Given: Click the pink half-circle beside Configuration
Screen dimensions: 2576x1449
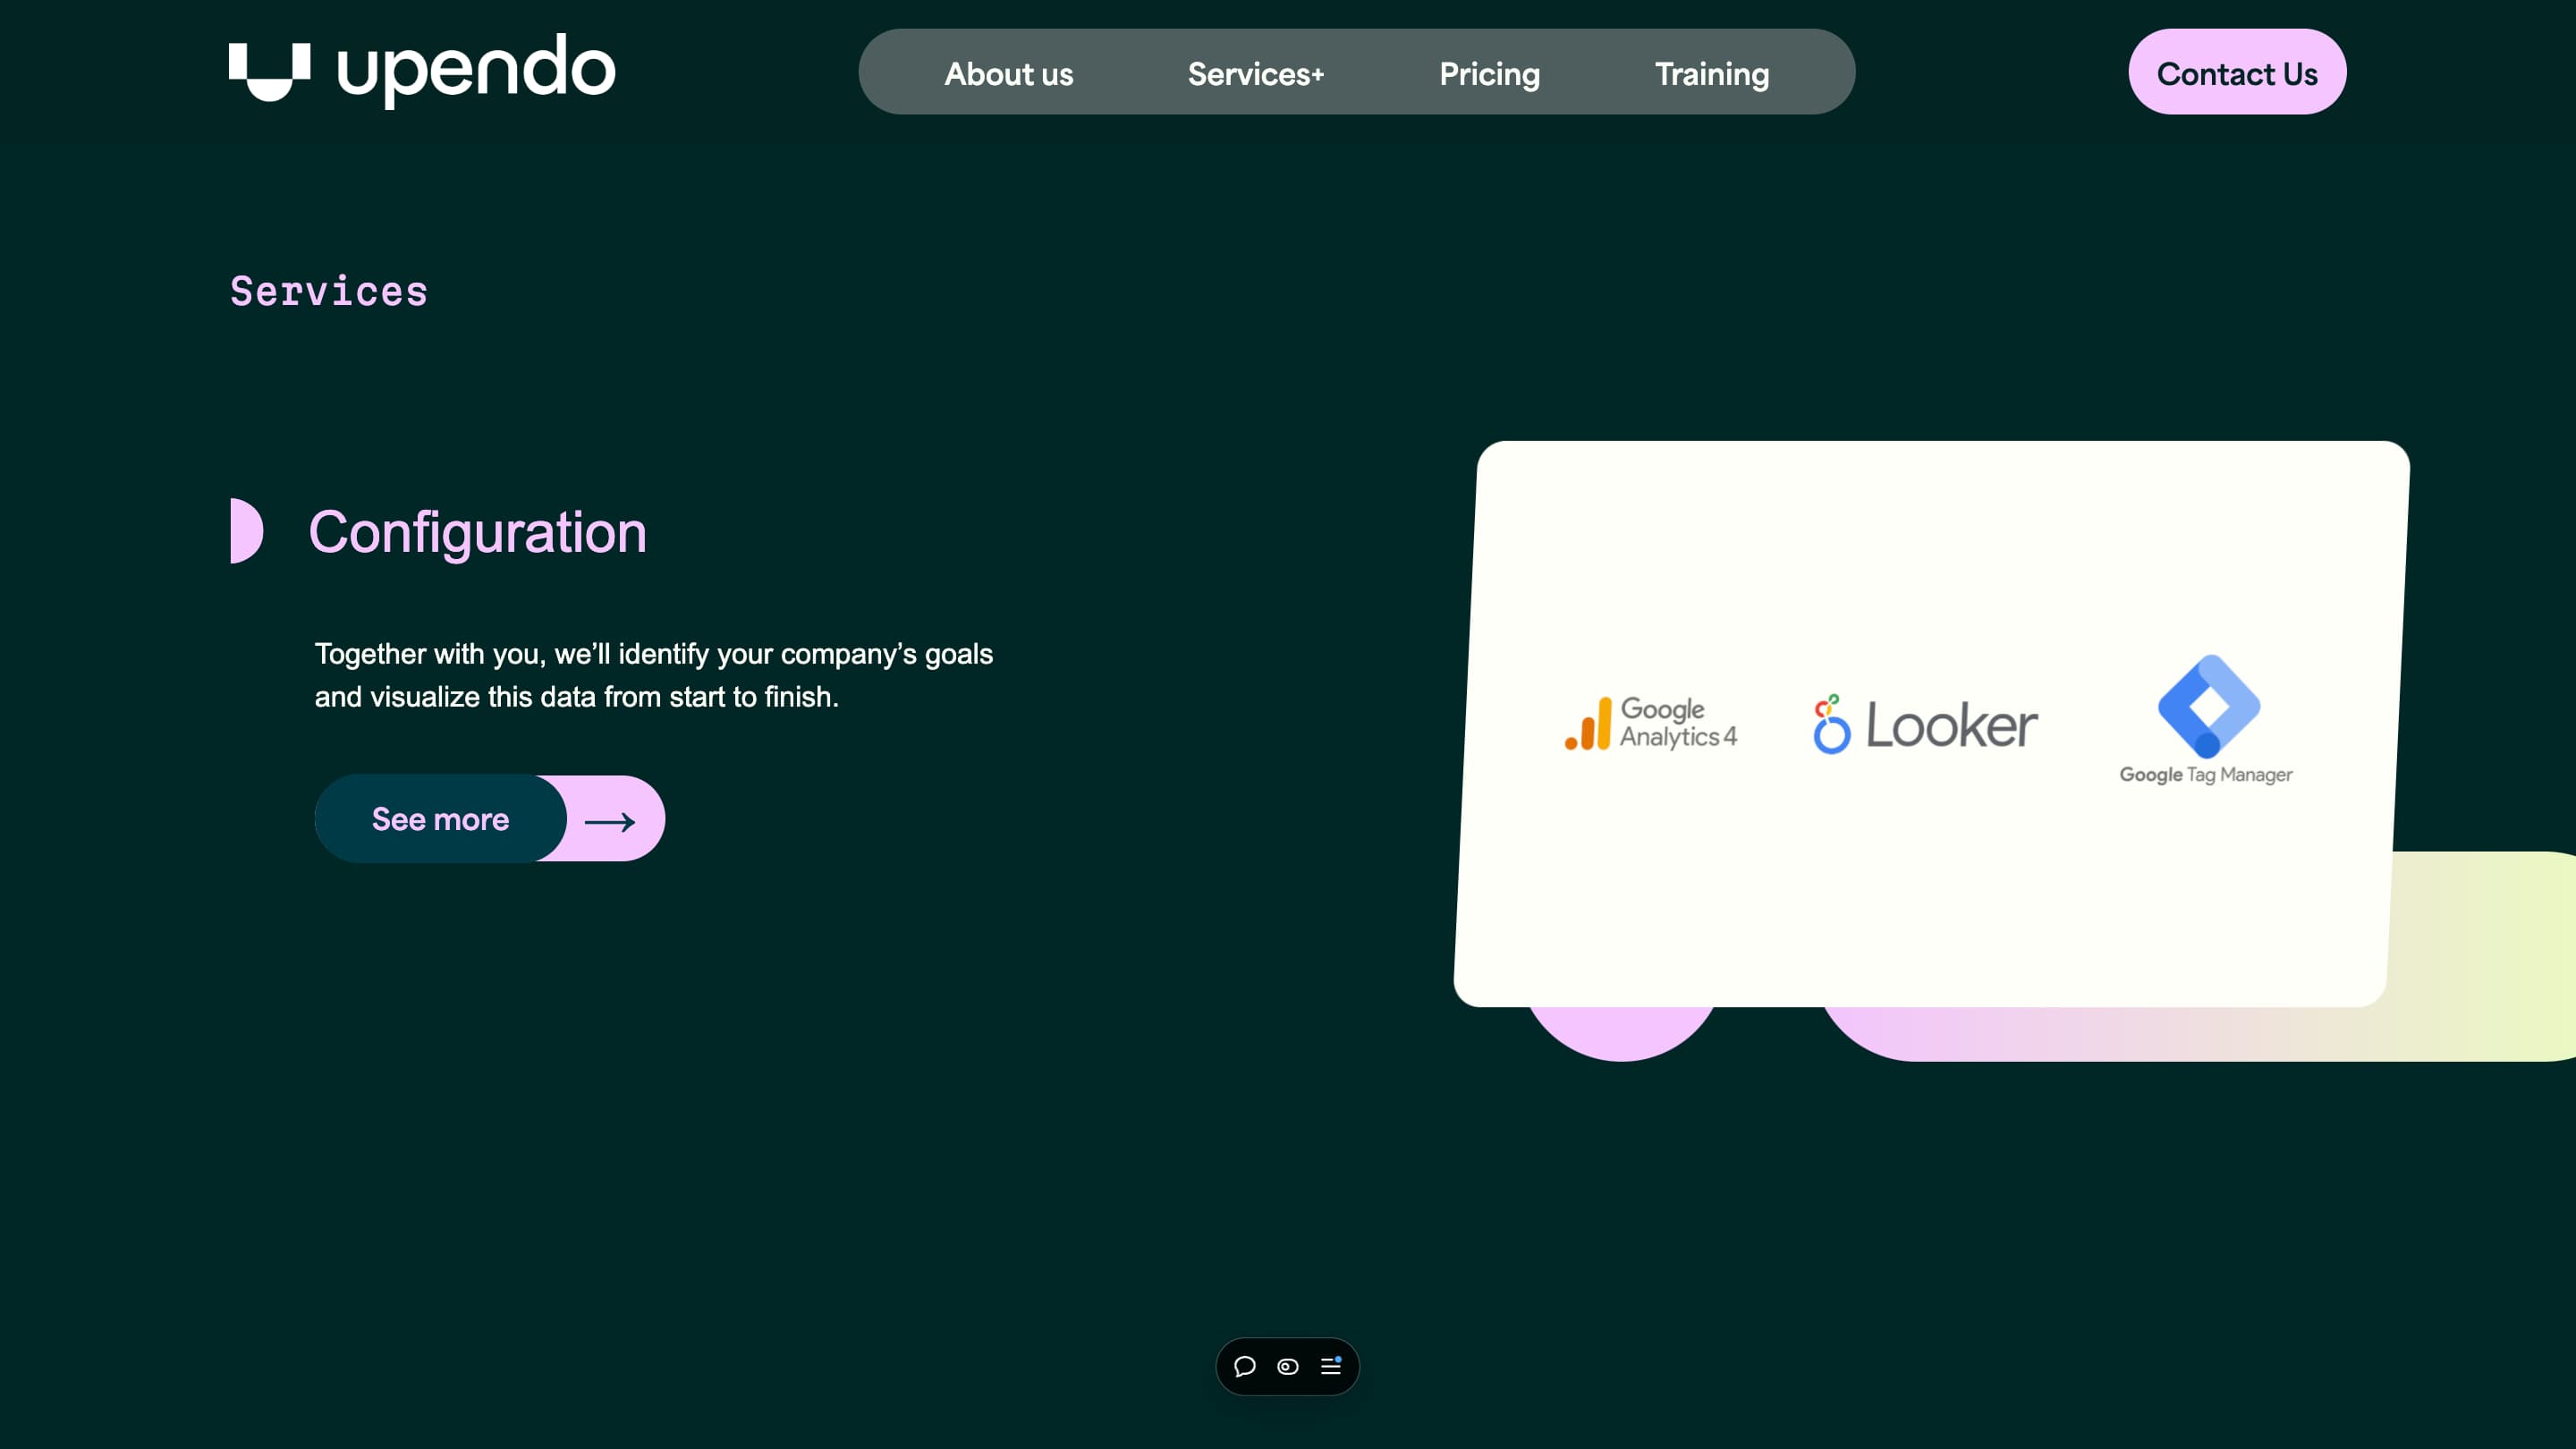Looking at the screenshot, I should click(246, 531).
